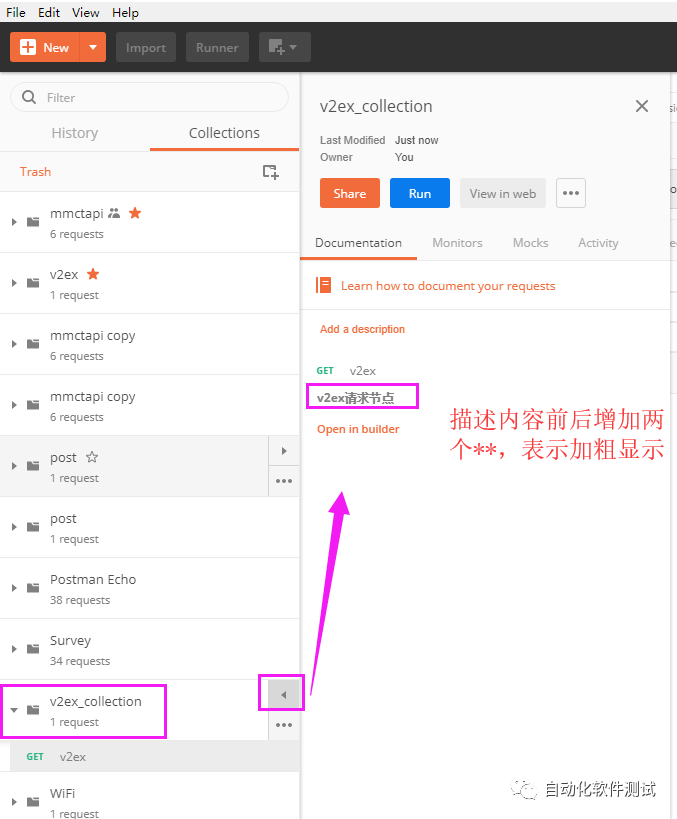Open the View menu

coord(86,13)
